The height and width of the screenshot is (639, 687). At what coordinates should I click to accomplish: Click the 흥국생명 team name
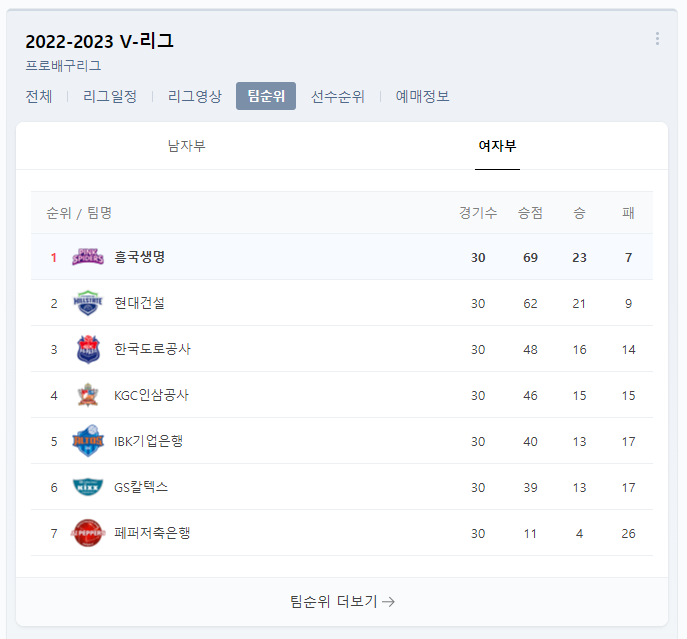click(139, 257)
